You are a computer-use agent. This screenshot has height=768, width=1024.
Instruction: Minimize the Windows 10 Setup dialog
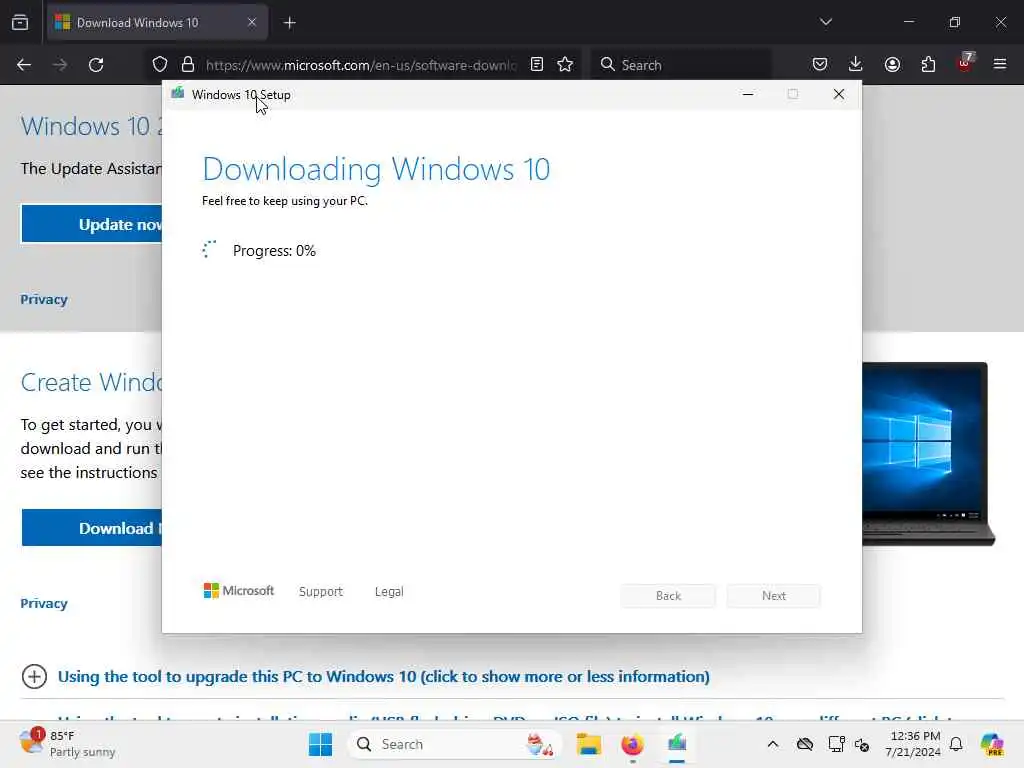(748, 94)
